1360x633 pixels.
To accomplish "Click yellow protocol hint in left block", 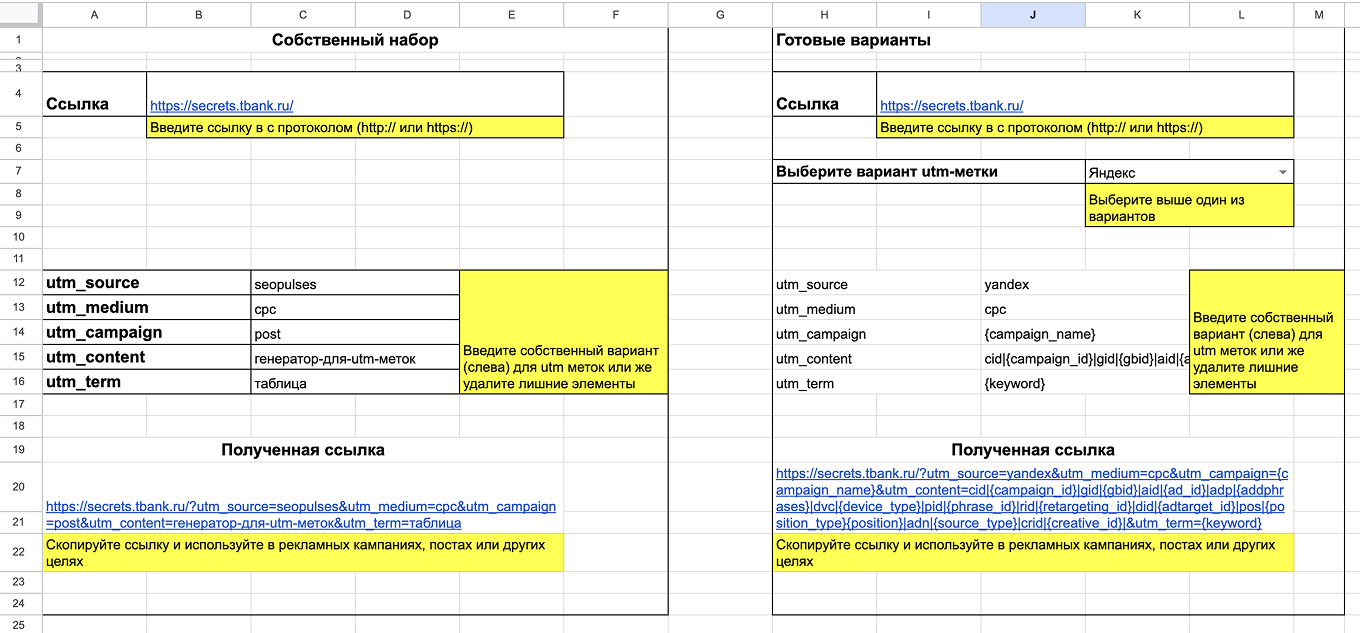I will pyautogui.click(x=355, y=127).
